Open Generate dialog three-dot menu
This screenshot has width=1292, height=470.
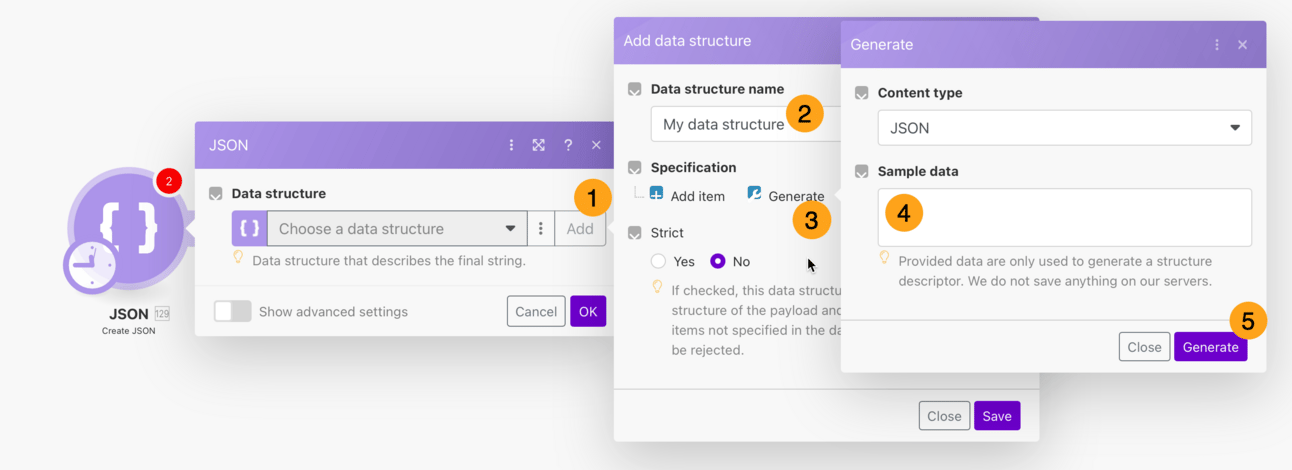tap(1217, 45)
